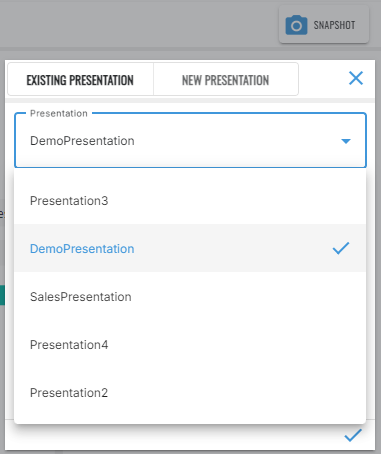
Task: Switch to the Existing Presentation tab
Action: pos(80,80)
